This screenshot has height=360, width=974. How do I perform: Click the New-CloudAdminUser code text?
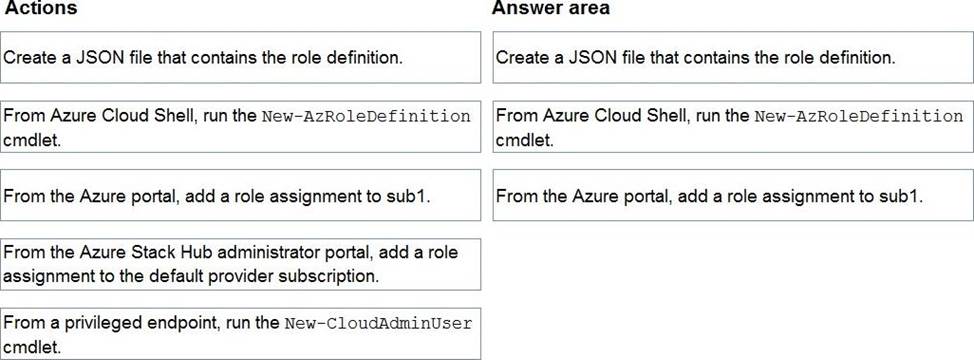(x=378, y=324)
